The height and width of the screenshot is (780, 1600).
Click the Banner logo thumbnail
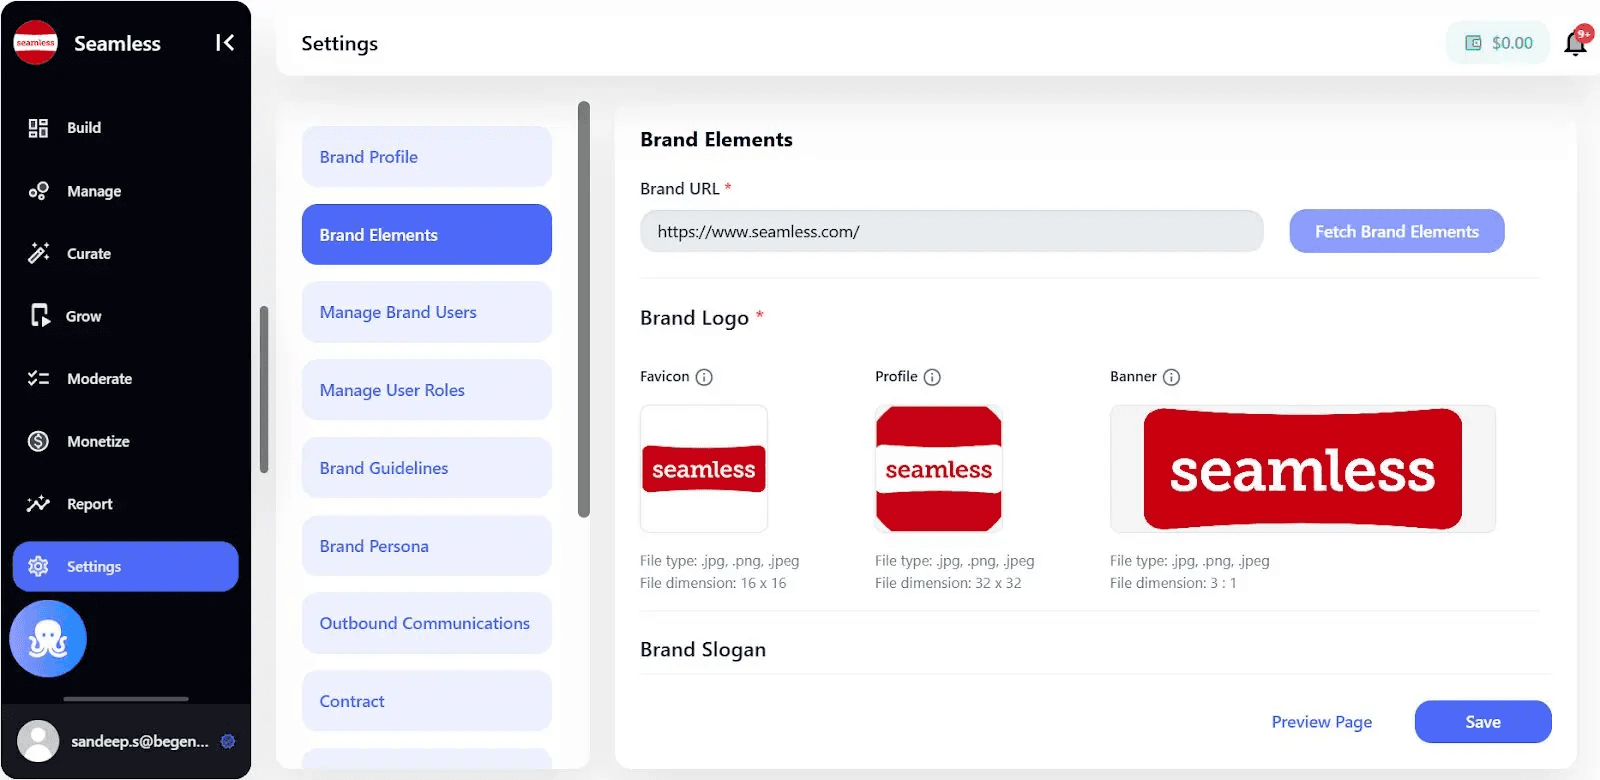1303,468
